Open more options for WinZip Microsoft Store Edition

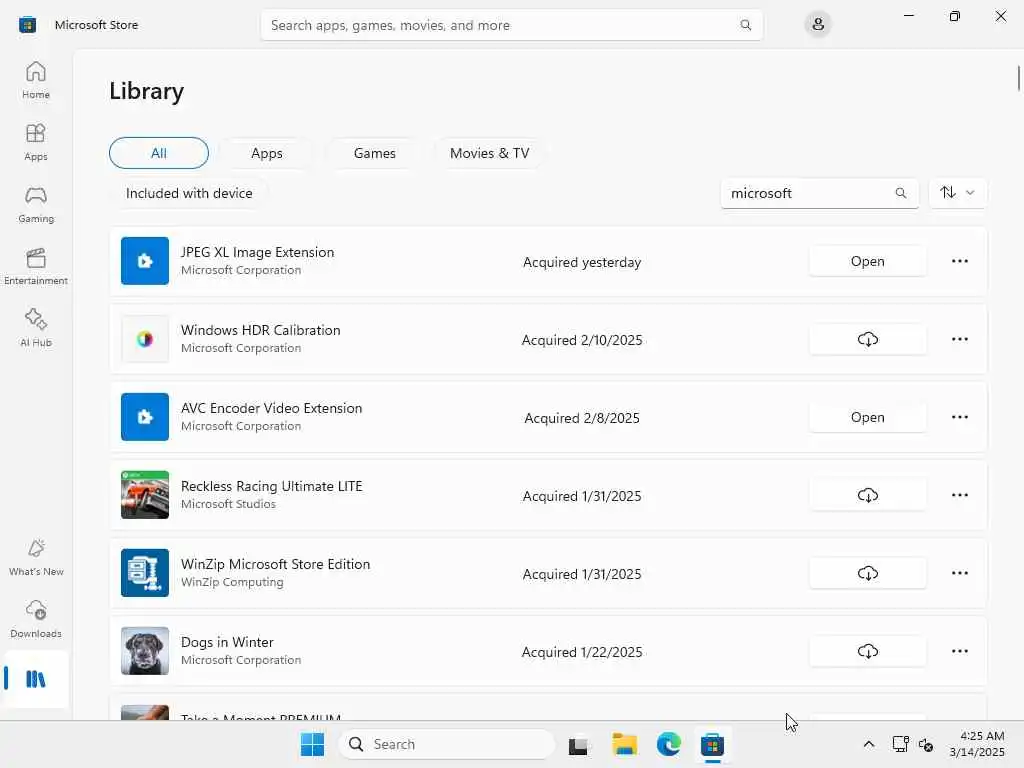click(x=959, y=573)
